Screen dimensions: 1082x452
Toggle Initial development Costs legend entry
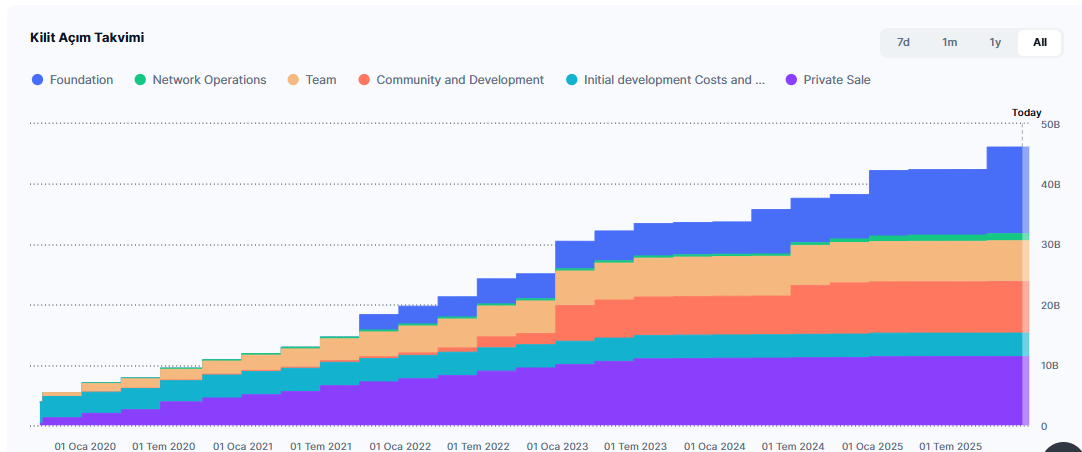[673, 80]
